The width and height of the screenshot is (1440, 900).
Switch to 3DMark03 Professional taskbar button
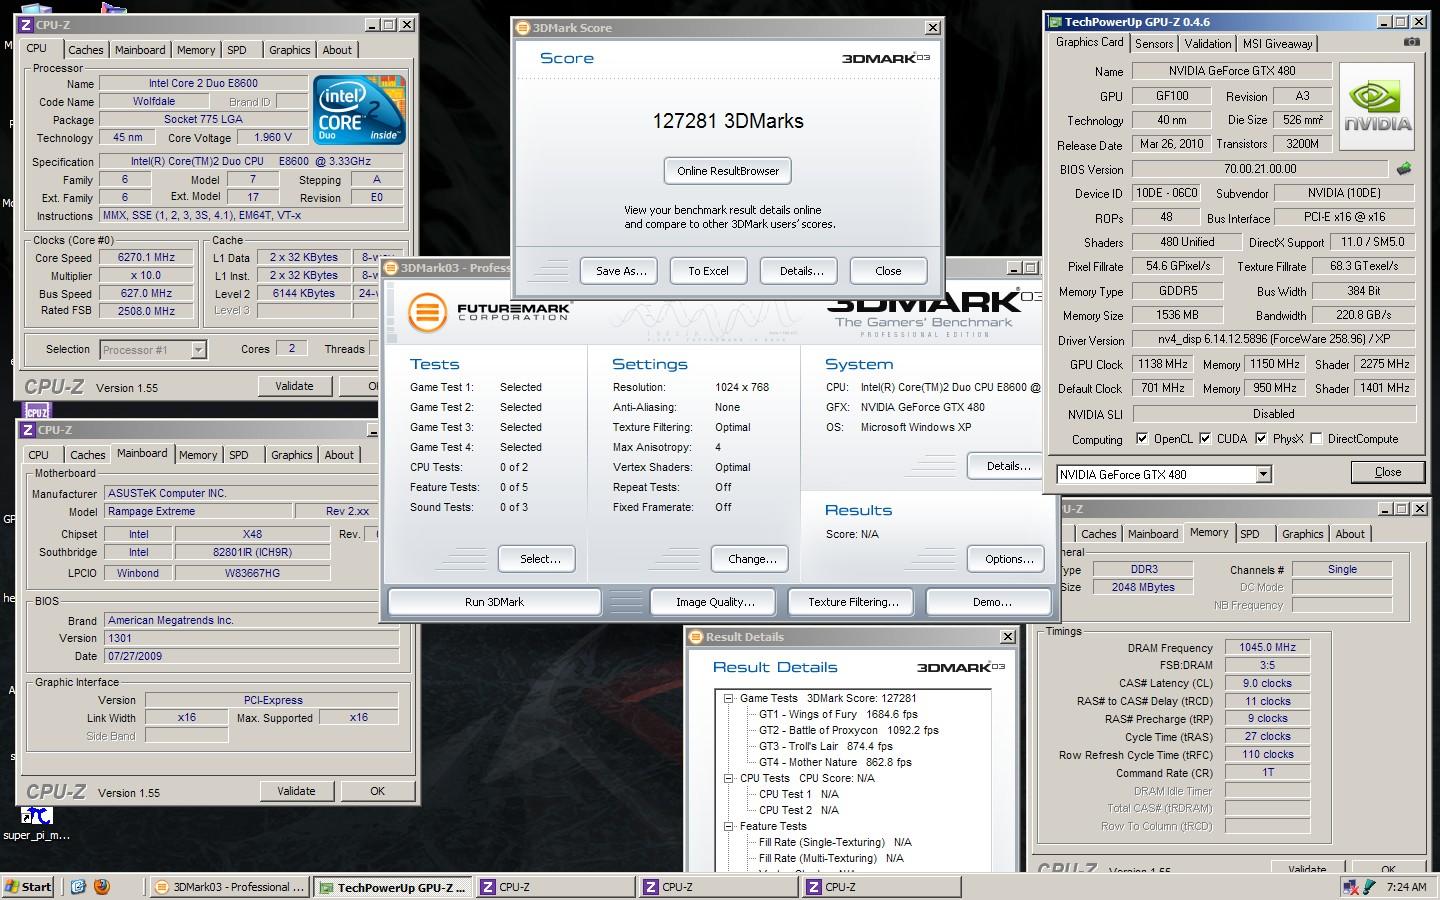[x=229, y=887]
